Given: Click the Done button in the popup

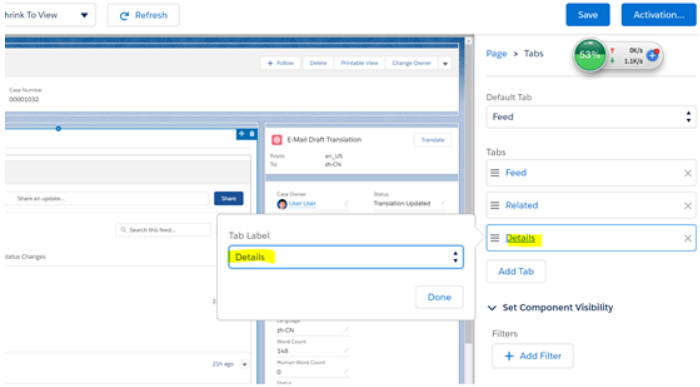Looking at the screenshot, I should [439, 297].
